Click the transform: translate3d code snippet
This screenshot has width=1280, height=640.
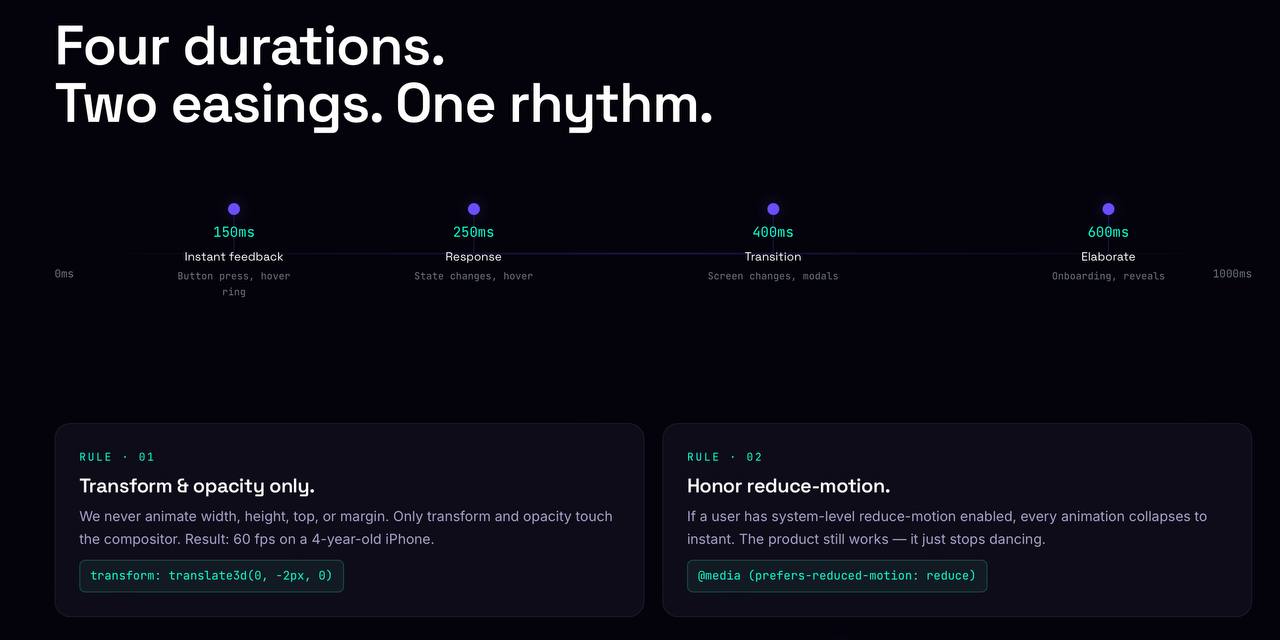[x=211, y=576]
